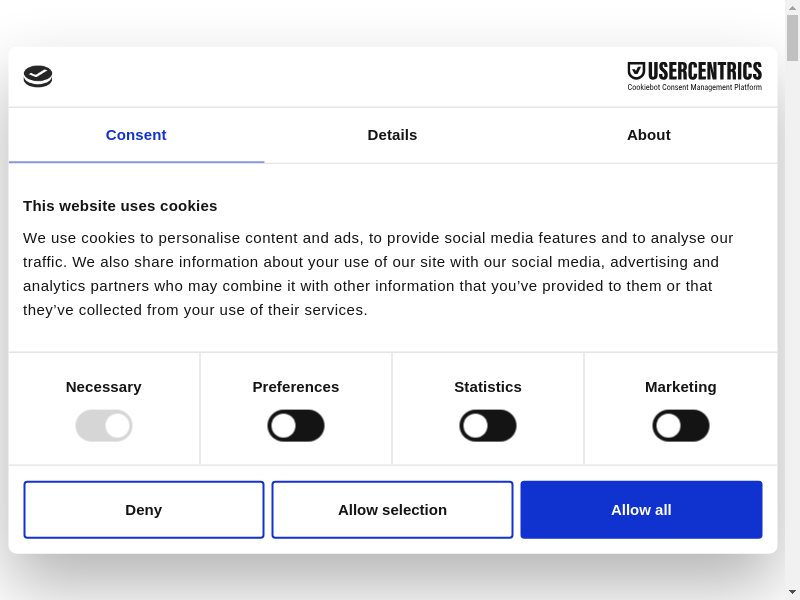
Task: Click the scrollbar down arrow
Action: (792, 592)
